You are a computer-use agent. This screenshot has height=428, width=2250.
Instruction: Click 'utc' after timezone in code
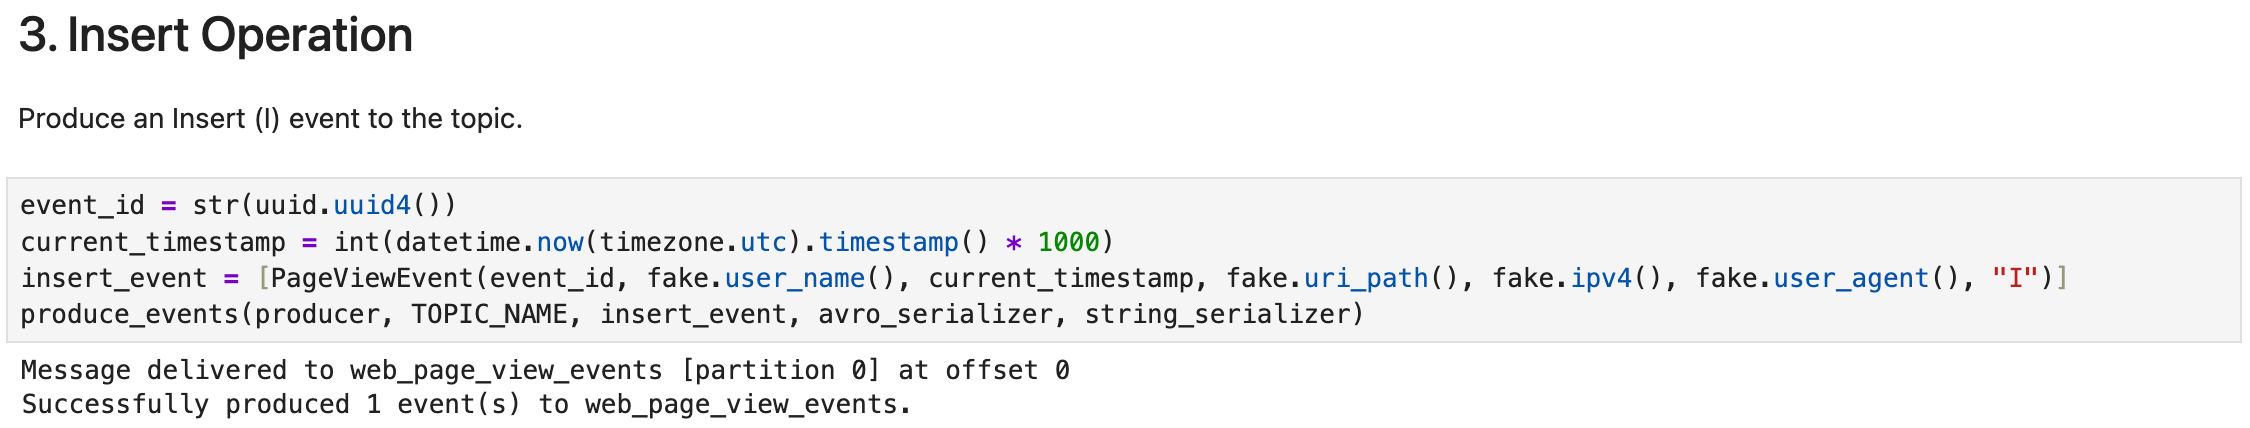point(763,242)
